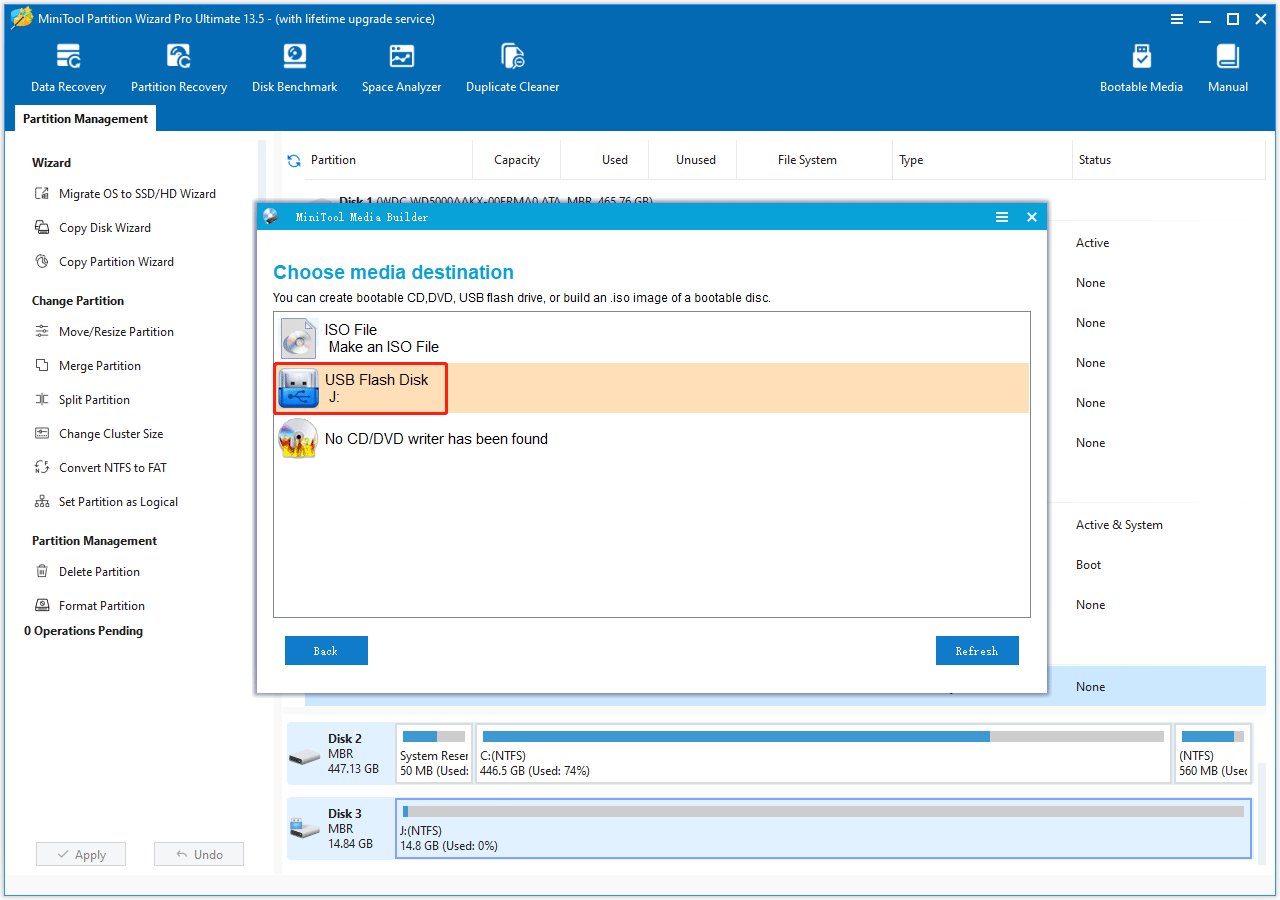Switch to the Partition Management tab
1280x900 pixels.
click(x=85, y=118)
